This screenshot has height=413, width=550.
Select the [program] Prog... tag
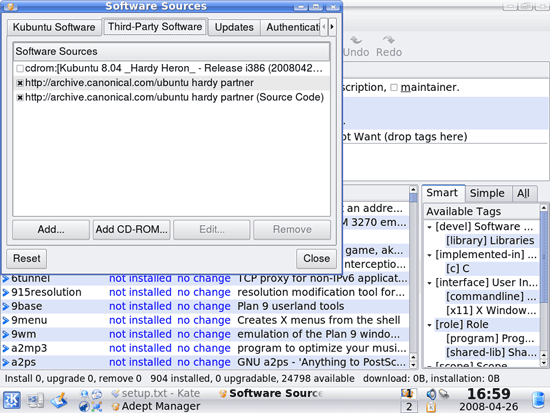point(490,339)
